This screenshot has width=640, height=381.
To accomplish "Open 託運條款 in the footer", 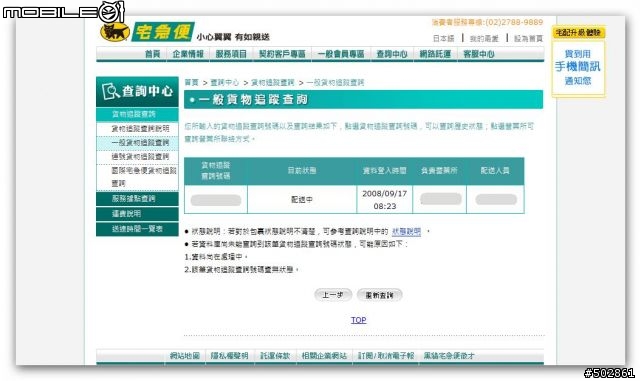I will pos(275,356).
